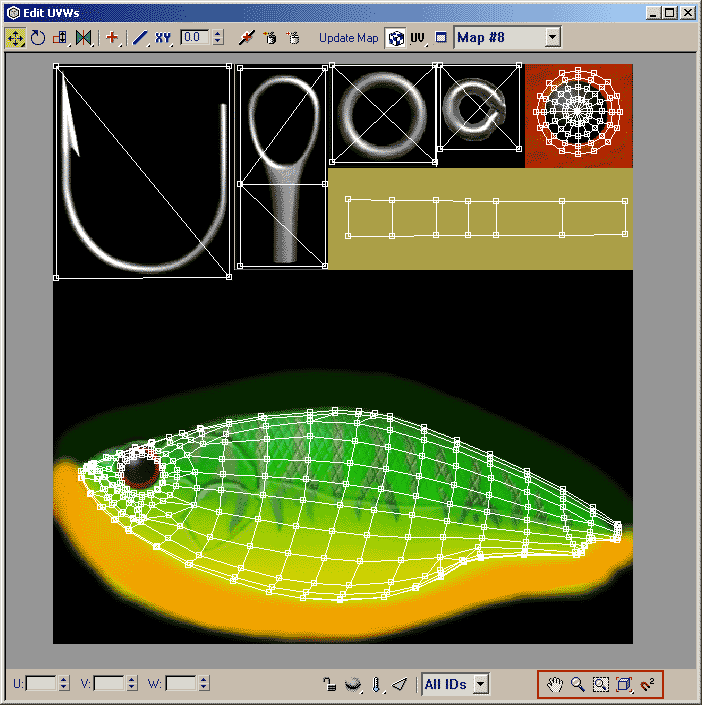Toggle the Show Map checkered cube icon
The height and width of the screenshot is (705, 702).
(x=395, y=38)
